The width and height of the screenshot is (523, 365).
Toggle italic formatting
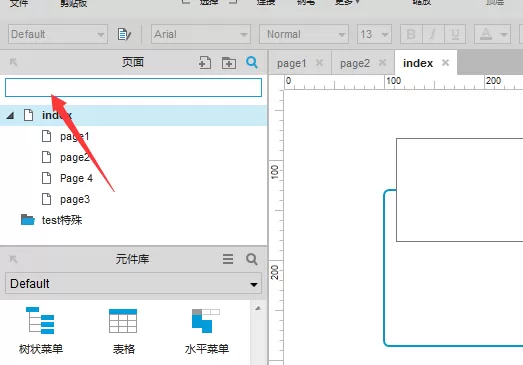coord(433,34)
